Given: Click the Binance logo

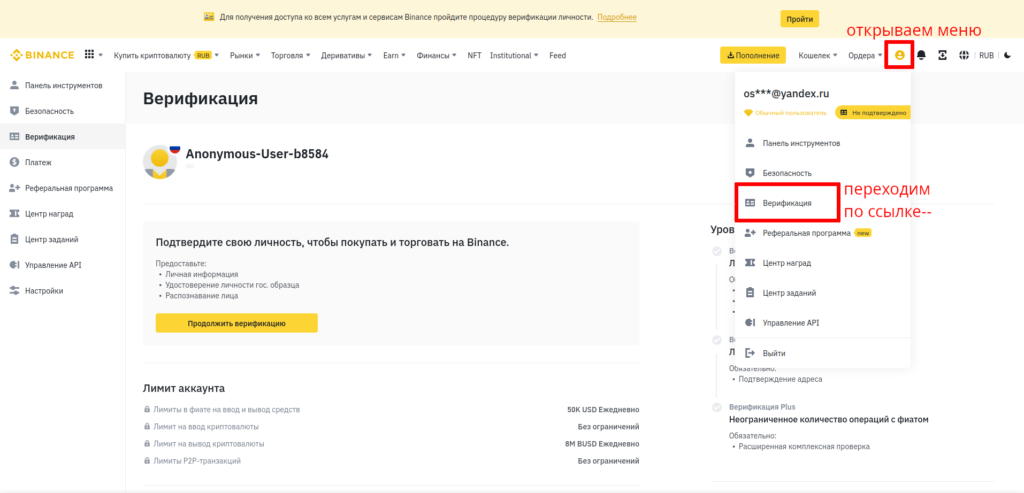Looking at the screenshot, I should tap(42, 56).
